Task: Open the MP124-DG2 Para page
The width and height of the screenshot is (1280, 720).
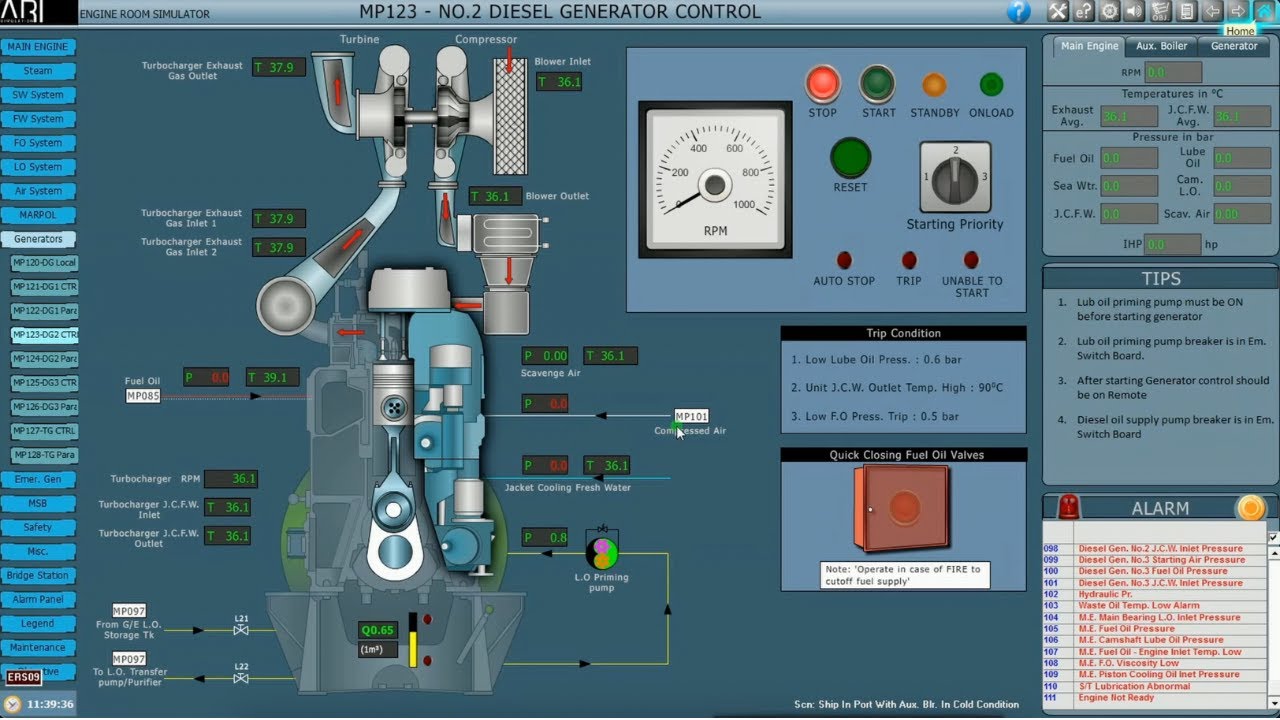Action: [44, 359]
